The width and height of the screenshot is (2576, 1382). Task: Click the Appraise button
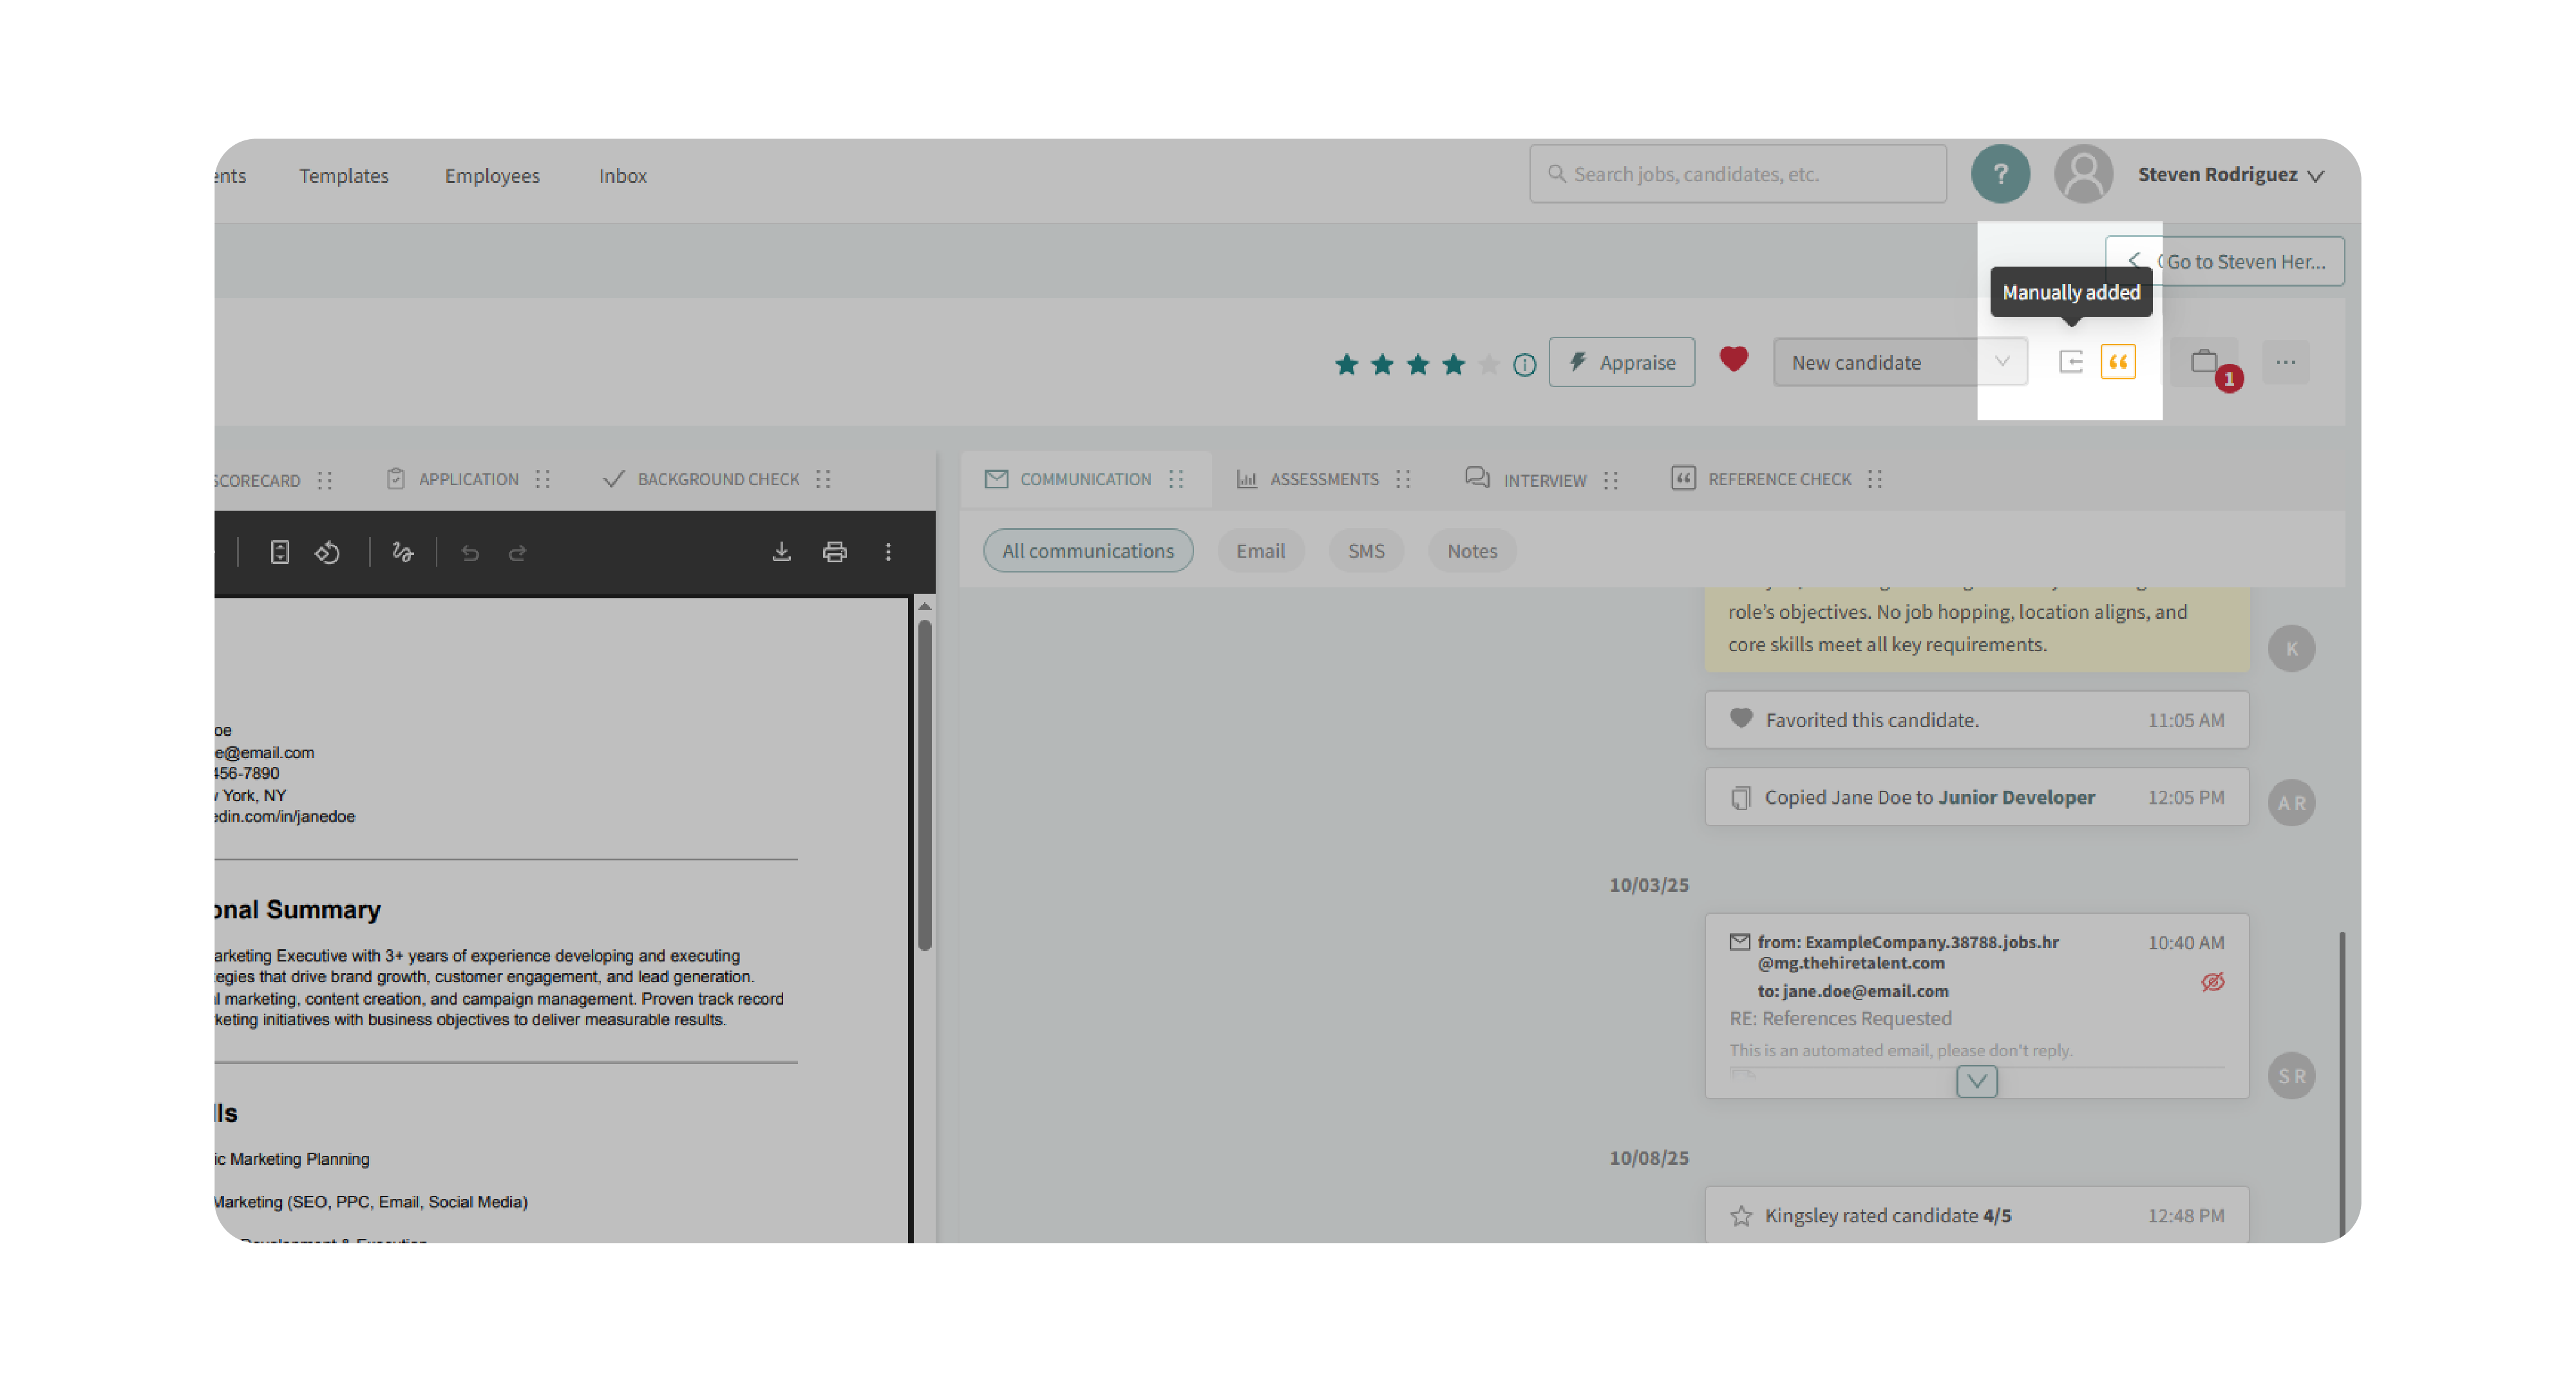[1621, 362]
